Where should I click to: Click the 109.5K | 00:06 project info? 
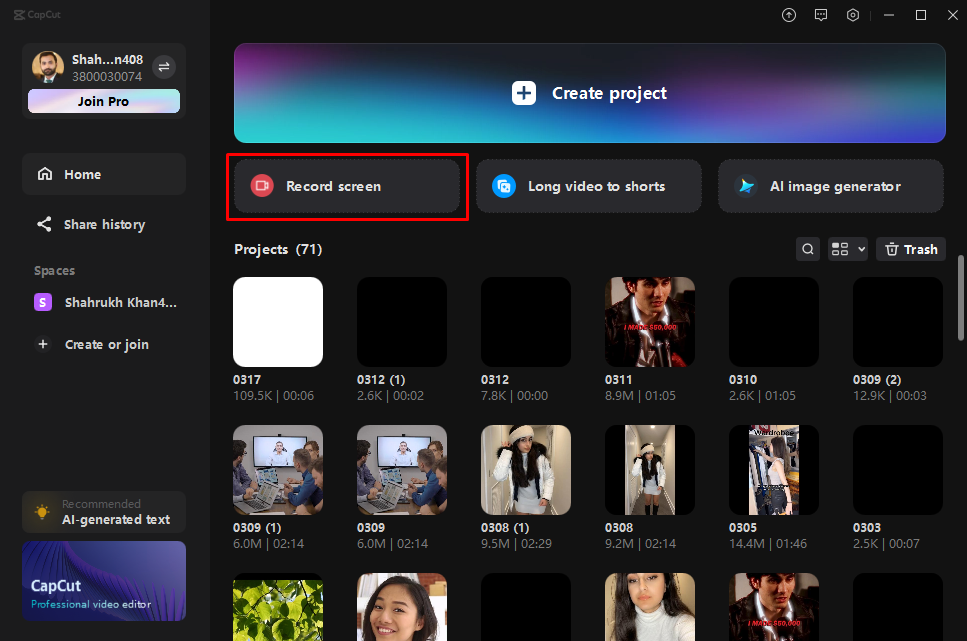(273, 395)
